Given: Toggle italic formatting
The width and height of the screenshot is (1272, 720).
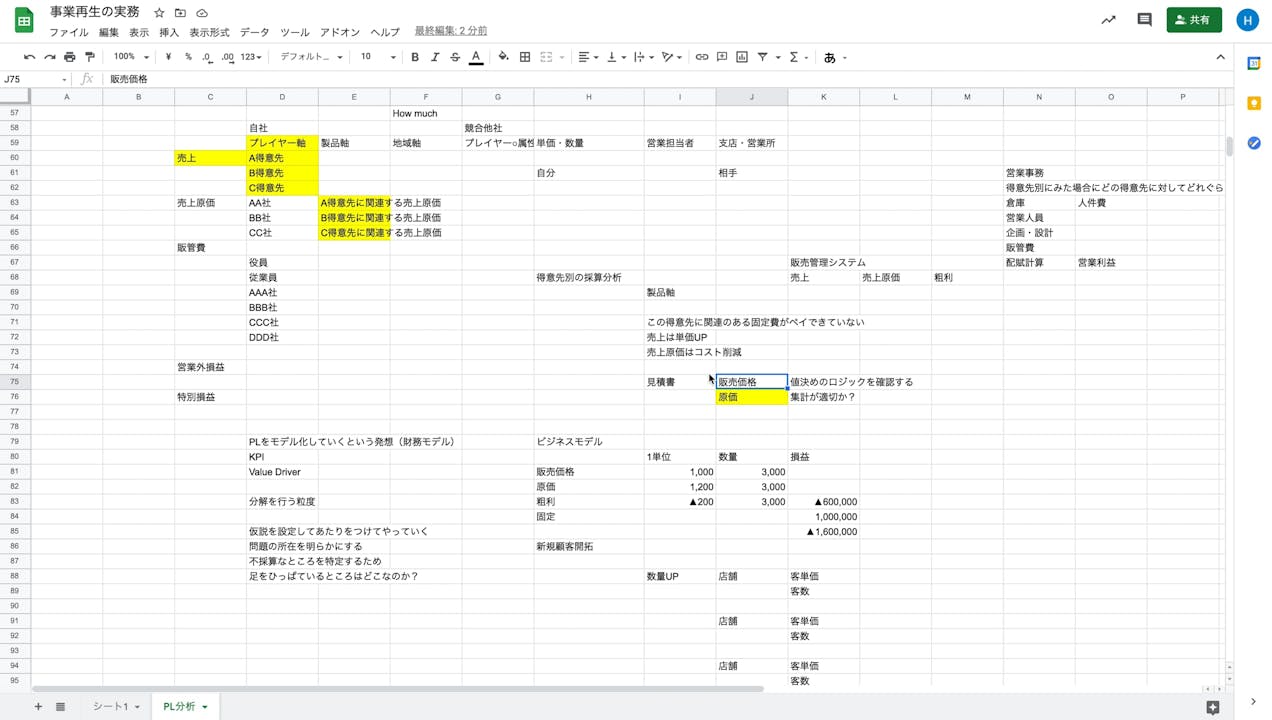Looking at the screenshot, I should pos(434,57).
